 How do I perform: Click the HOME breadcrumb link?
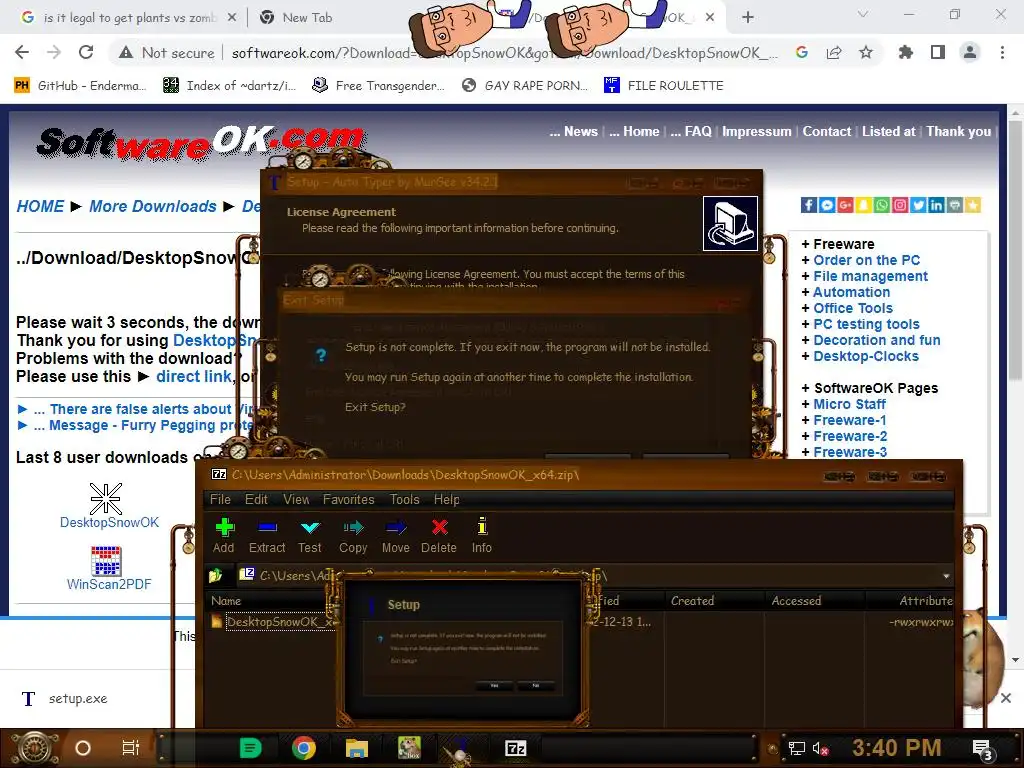pos(40,206)
